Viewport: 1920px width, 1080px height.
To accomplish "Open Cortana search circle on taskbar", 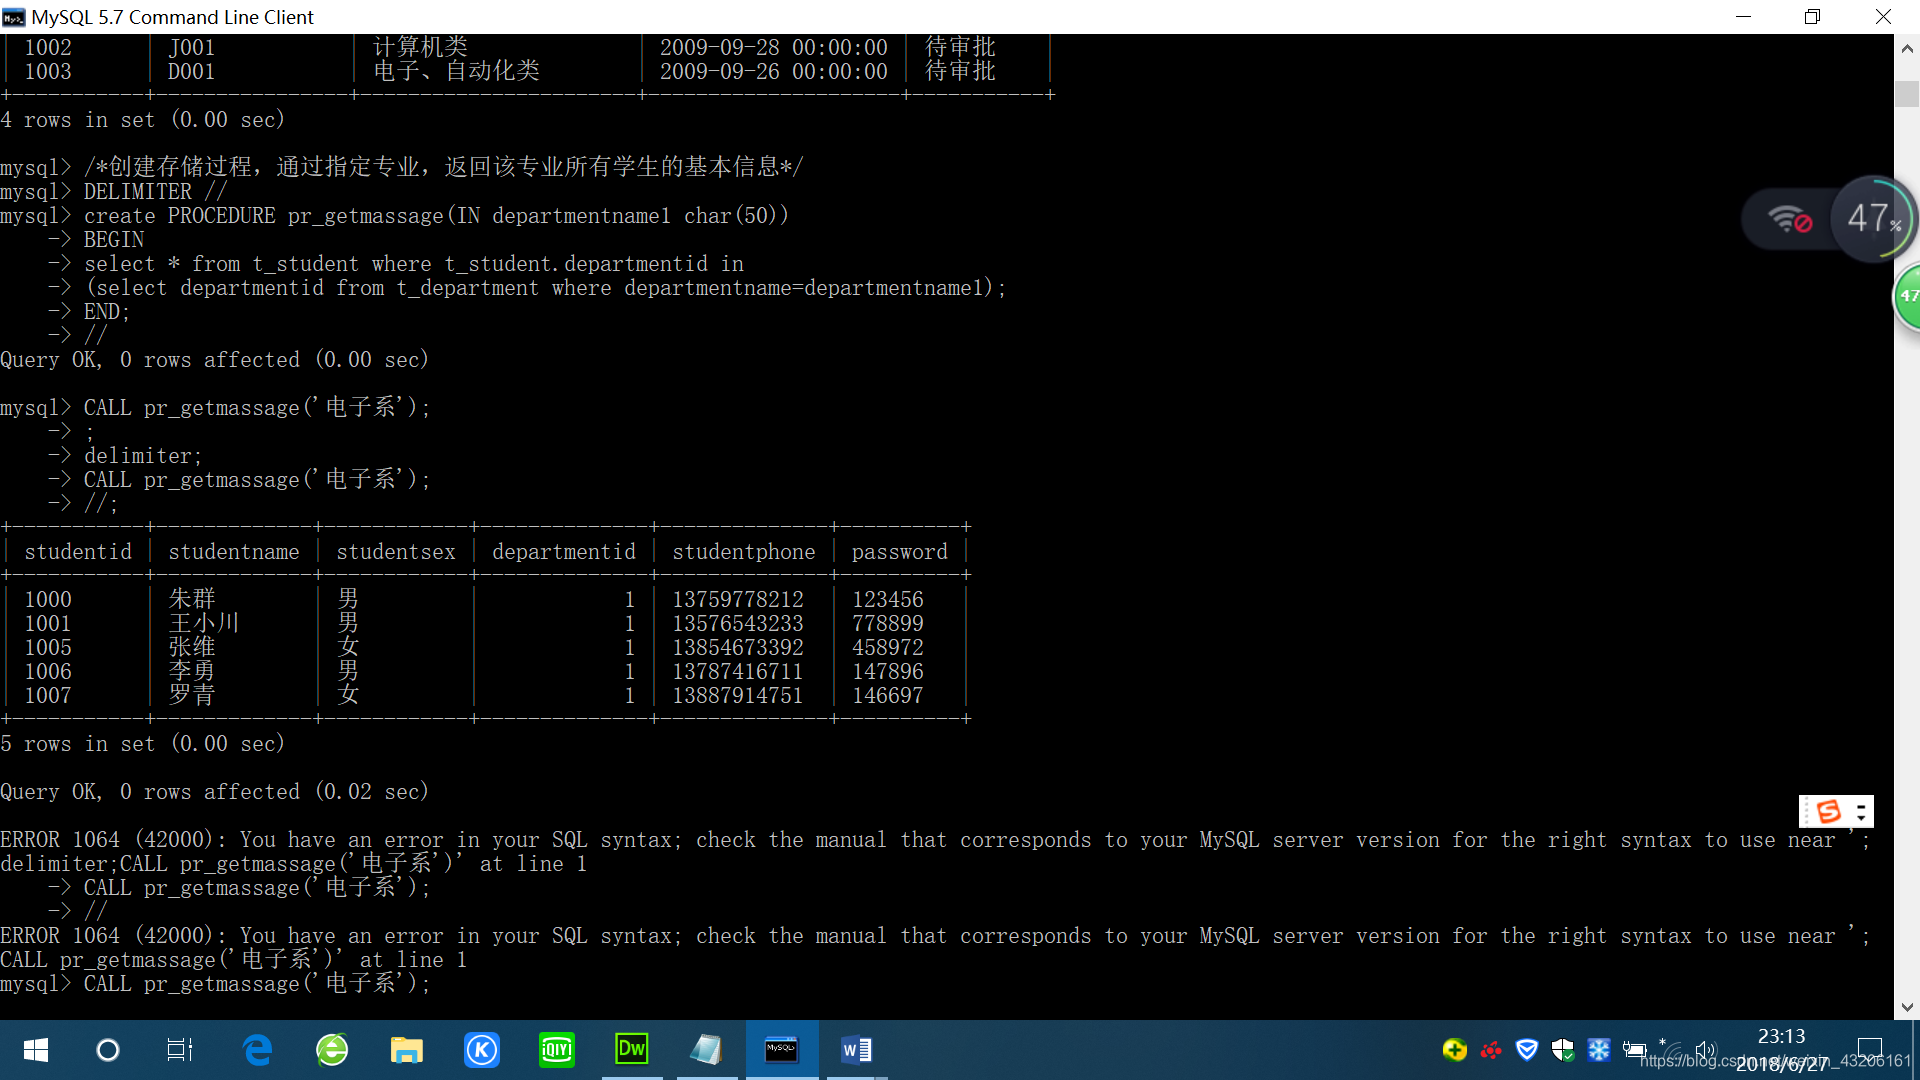I will pyautogui.click(x=107, y=1050).
